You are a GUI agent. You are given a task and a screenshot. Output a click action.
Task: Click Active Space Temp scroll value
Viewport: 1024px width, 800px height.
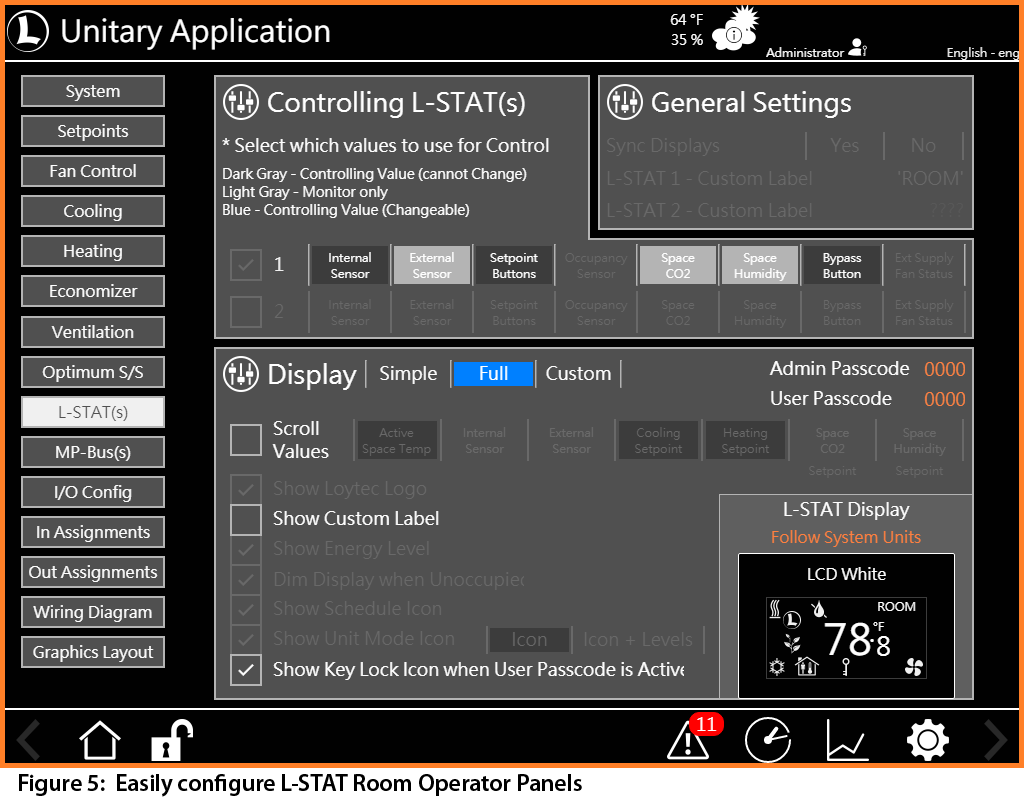396,441
